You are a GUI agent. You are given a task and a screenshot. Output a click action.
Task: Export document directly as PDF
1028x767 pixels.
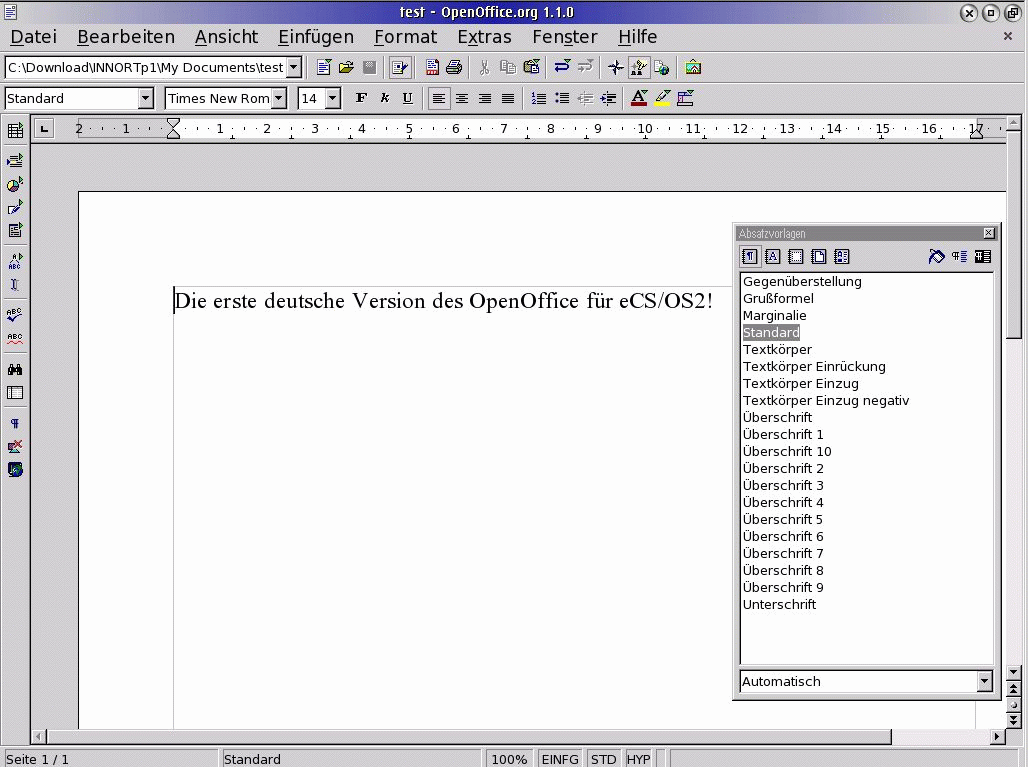coord(432,67)
